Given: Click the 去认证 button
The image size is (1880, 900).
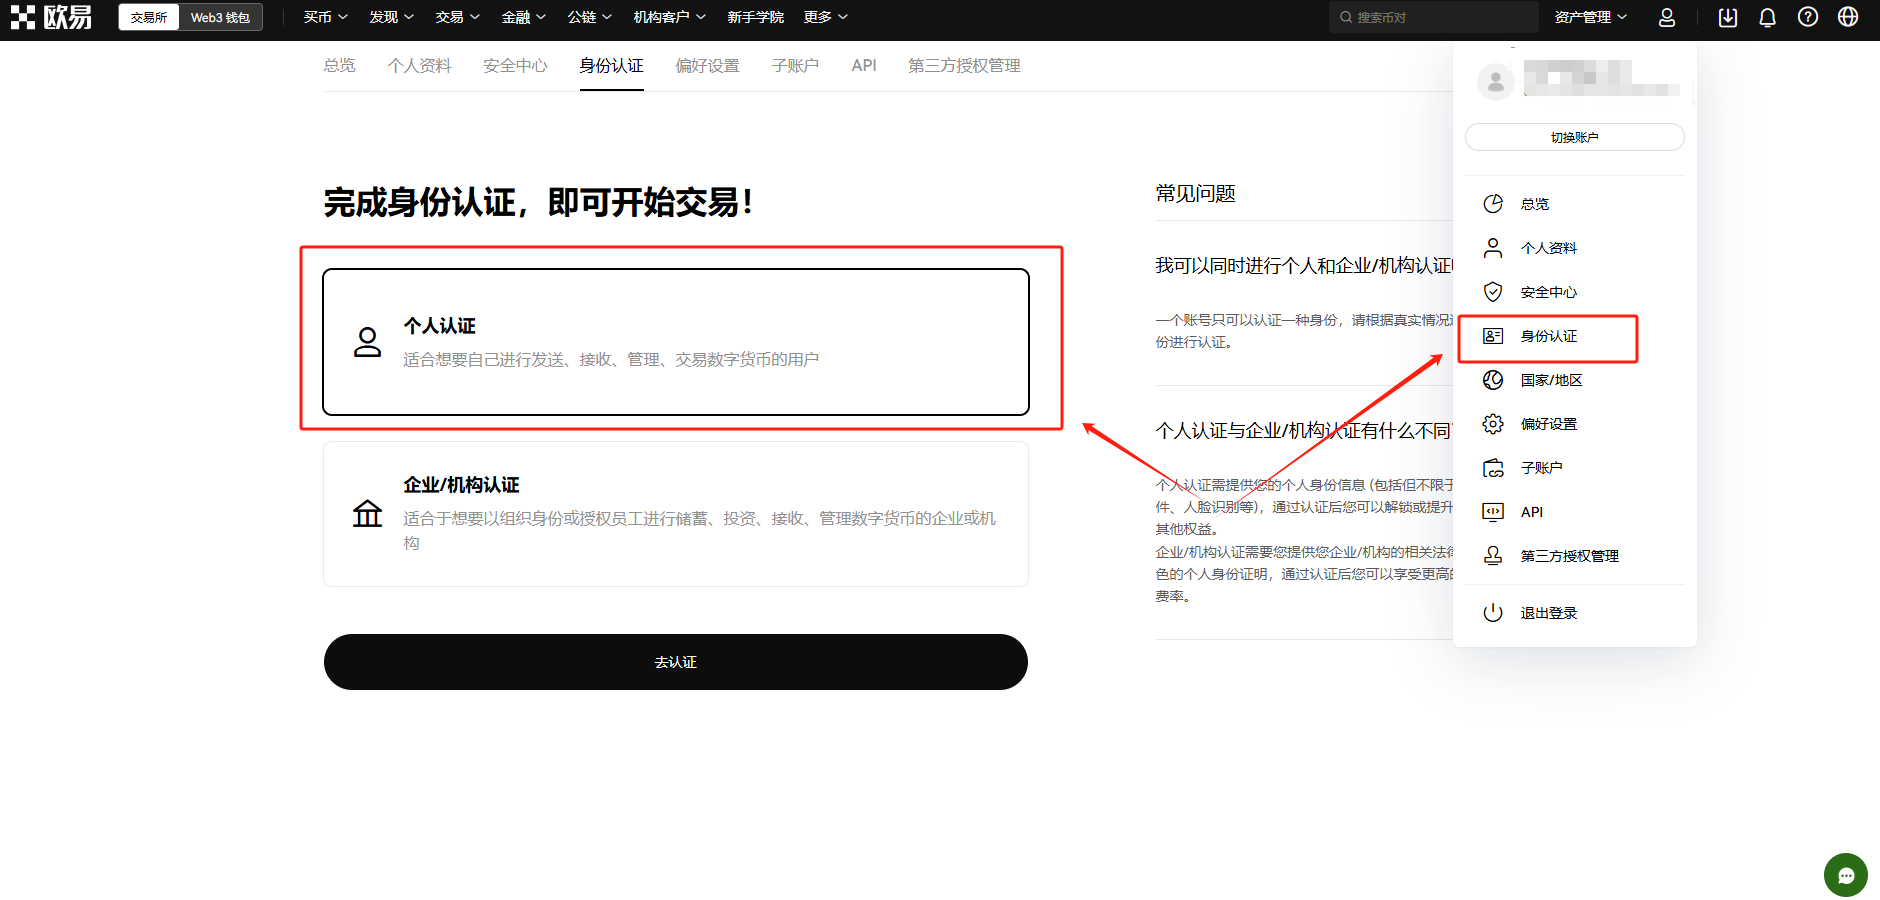Looking at the screenshot, I should pyautogui.click(x=675, y=662).
